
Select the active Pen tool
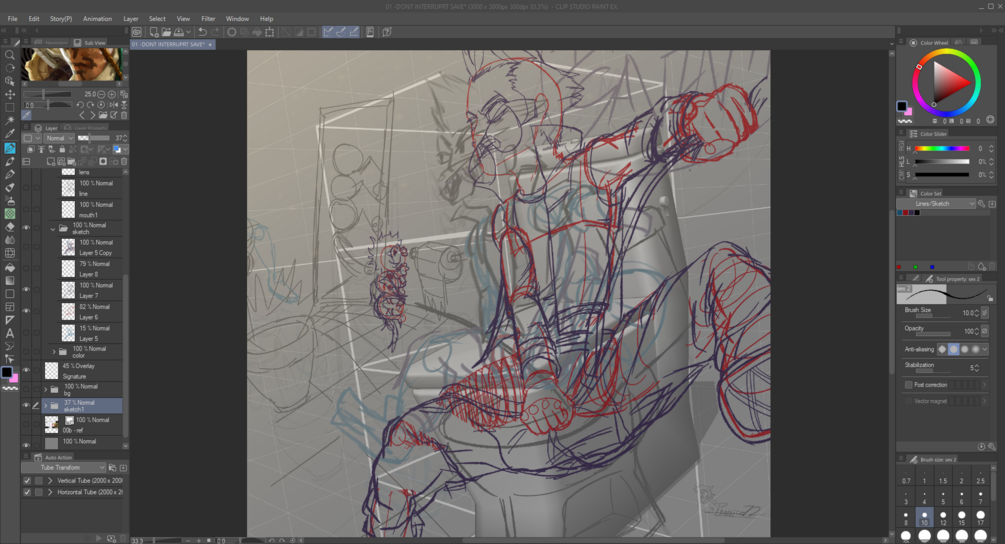tap(10, 147)
